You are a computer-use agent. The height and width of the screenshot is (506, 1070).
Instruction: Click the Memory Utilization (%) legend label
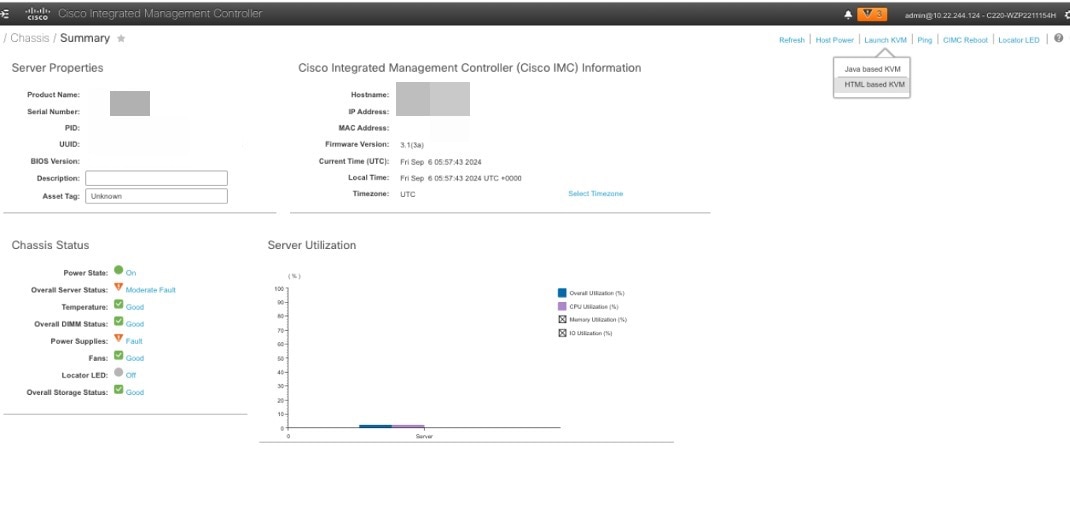click(598, 319)
